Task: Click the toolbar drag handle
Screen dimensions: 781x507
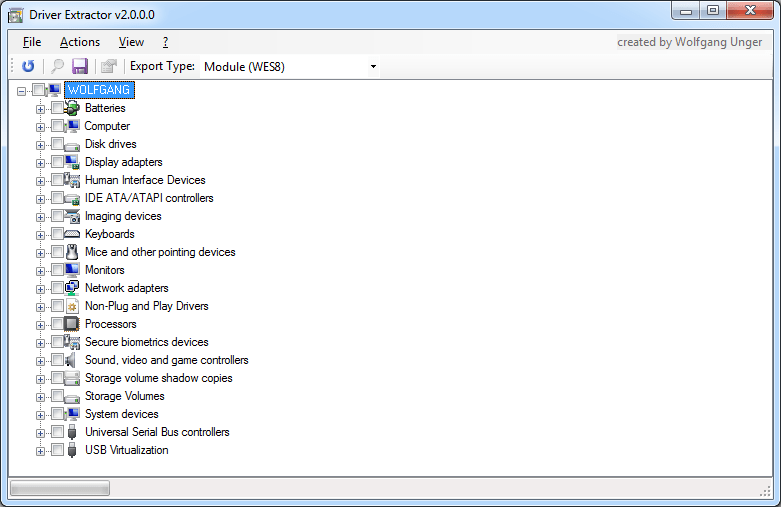Action: point(13,66)
